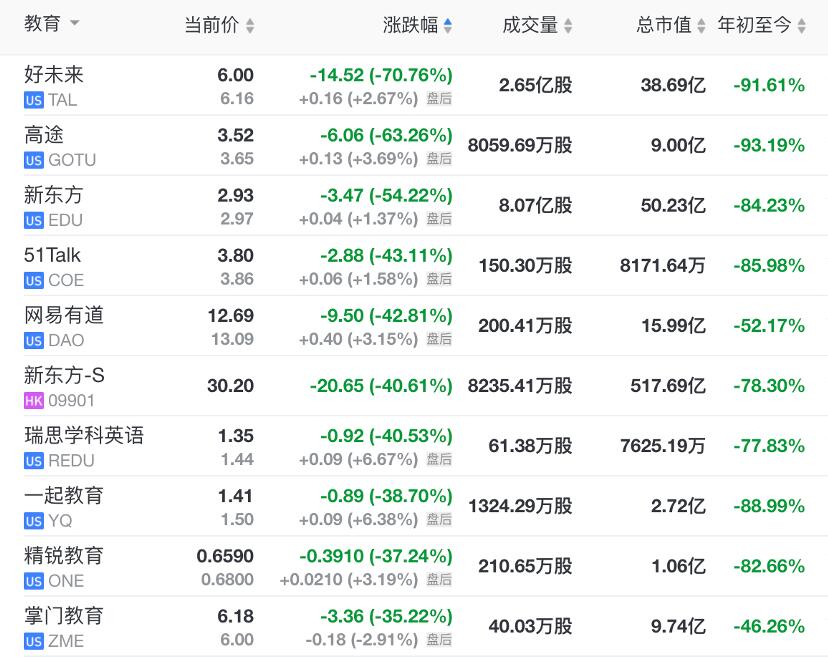The height and width of the screenshot is (658, 828).
Task: Click the 盘后 tag in the 掌门教育 row
Action: pos(439,640)
